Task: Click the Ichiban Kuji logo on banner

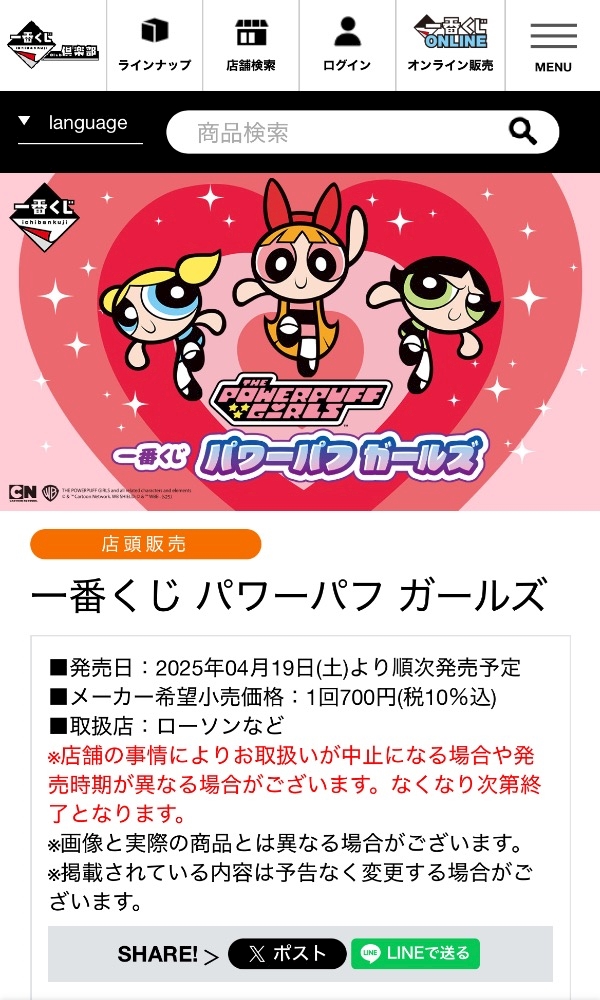Action: pyautogui.click(x=44, y=217)
